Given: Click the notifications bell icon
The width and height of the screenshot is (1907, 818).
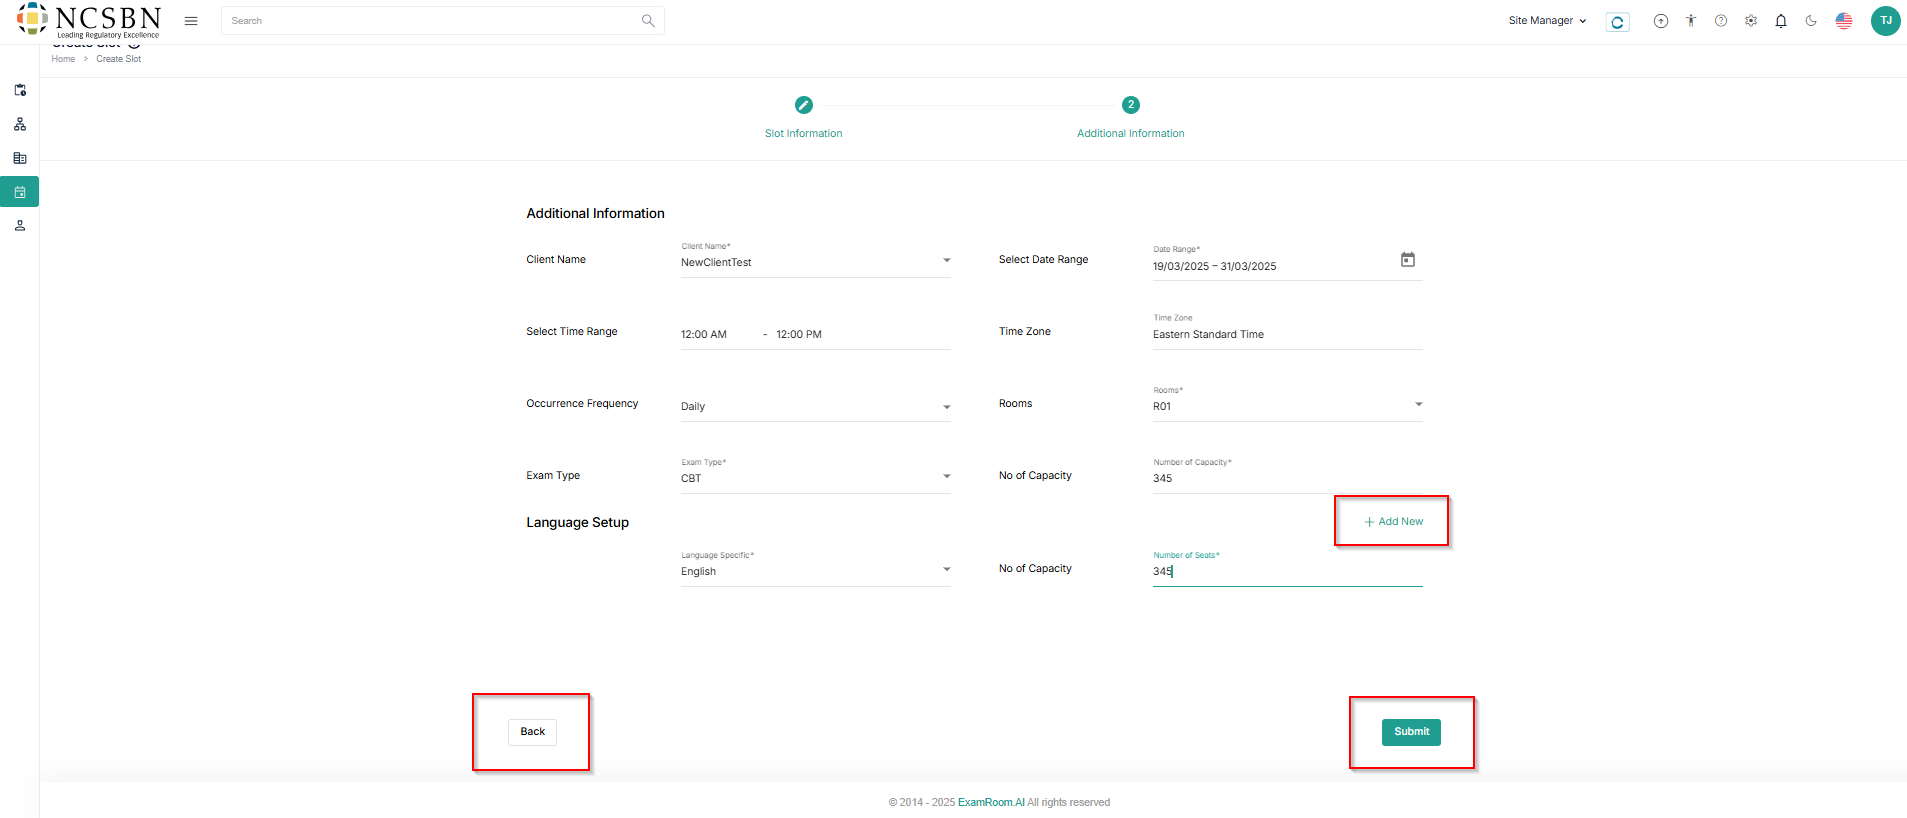Looking at the screenshot, I should tap(1781, 21).
